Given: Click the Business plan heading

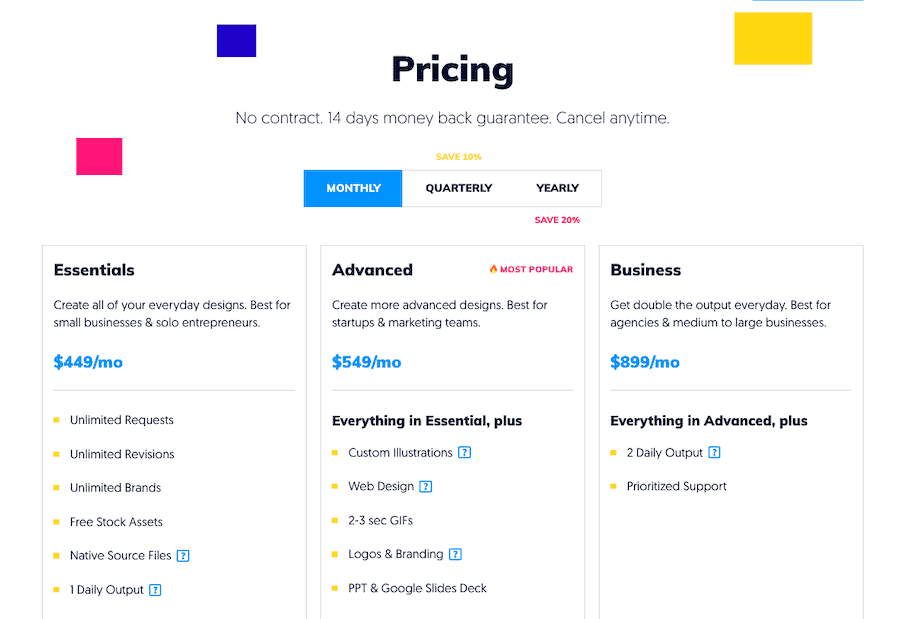Looking at the screenshot, I should [646, 270].
